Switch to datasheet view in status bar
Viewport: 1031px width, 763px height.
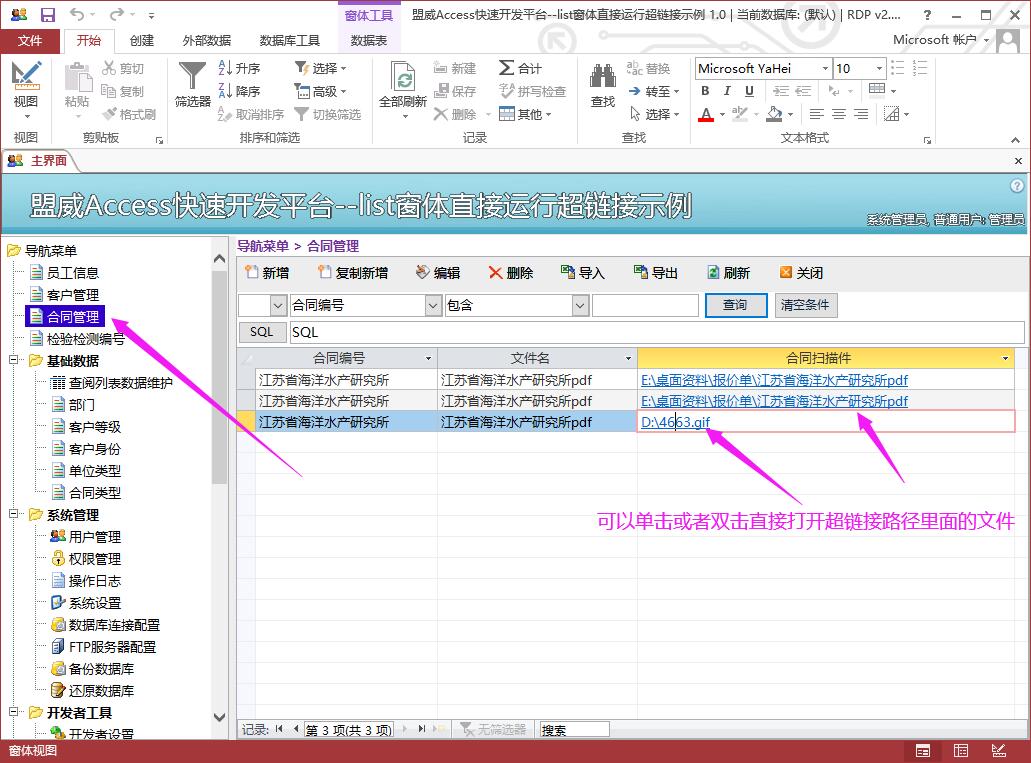tap(961, 751)
